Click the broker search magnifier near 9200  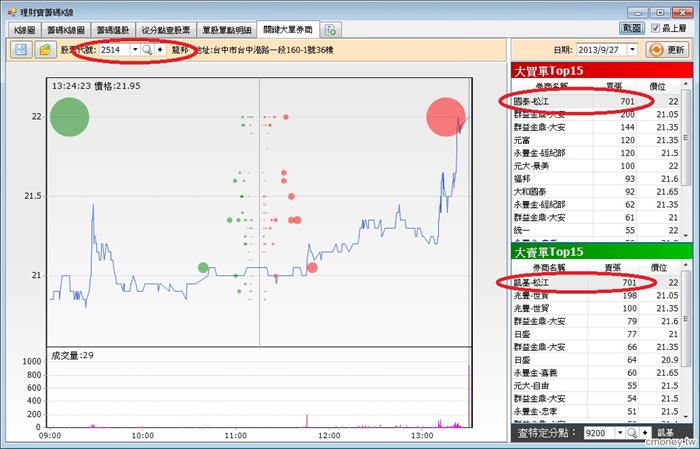(632, 433)
